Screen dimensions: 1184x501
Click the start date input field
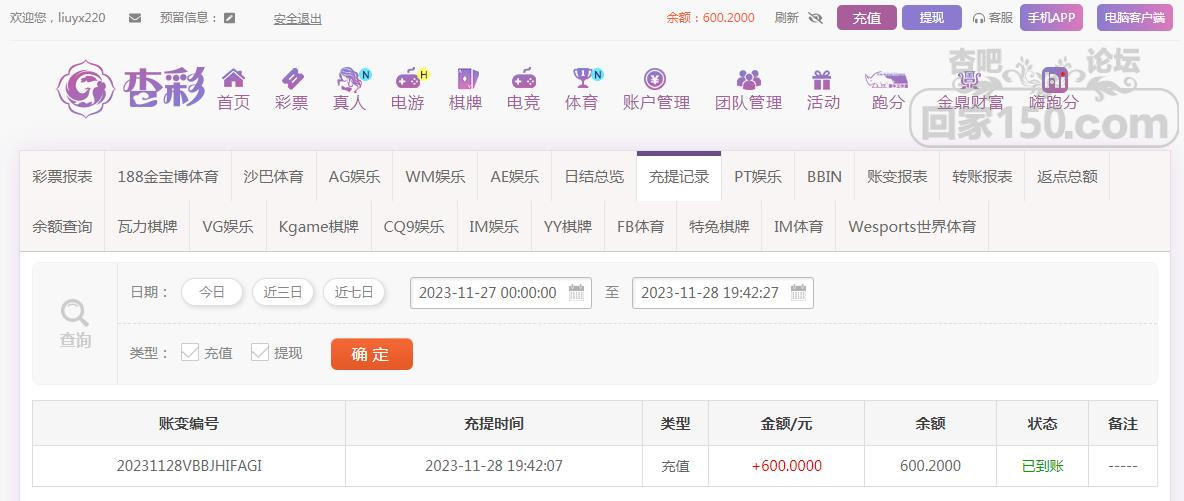pos(501,293)
